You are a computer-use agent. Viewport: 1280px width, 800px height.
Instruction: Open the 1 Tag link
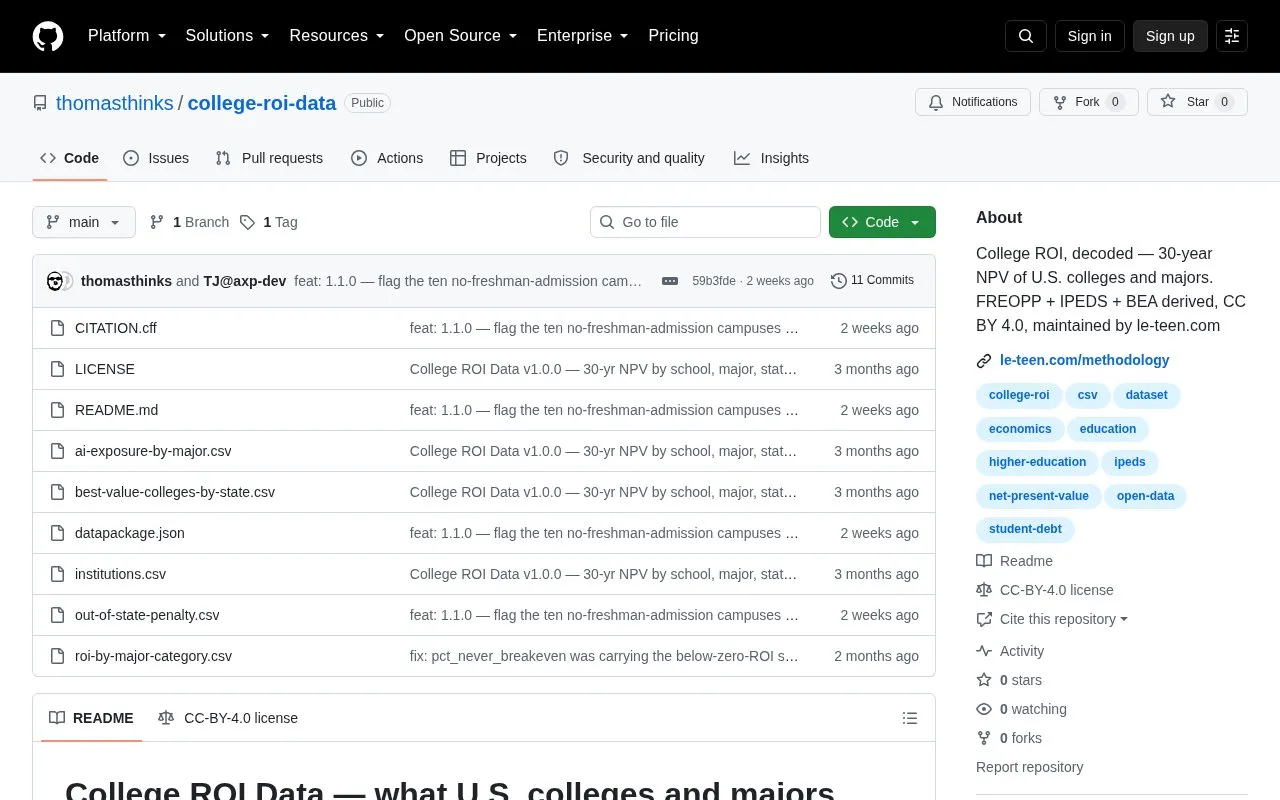point(268,222)
